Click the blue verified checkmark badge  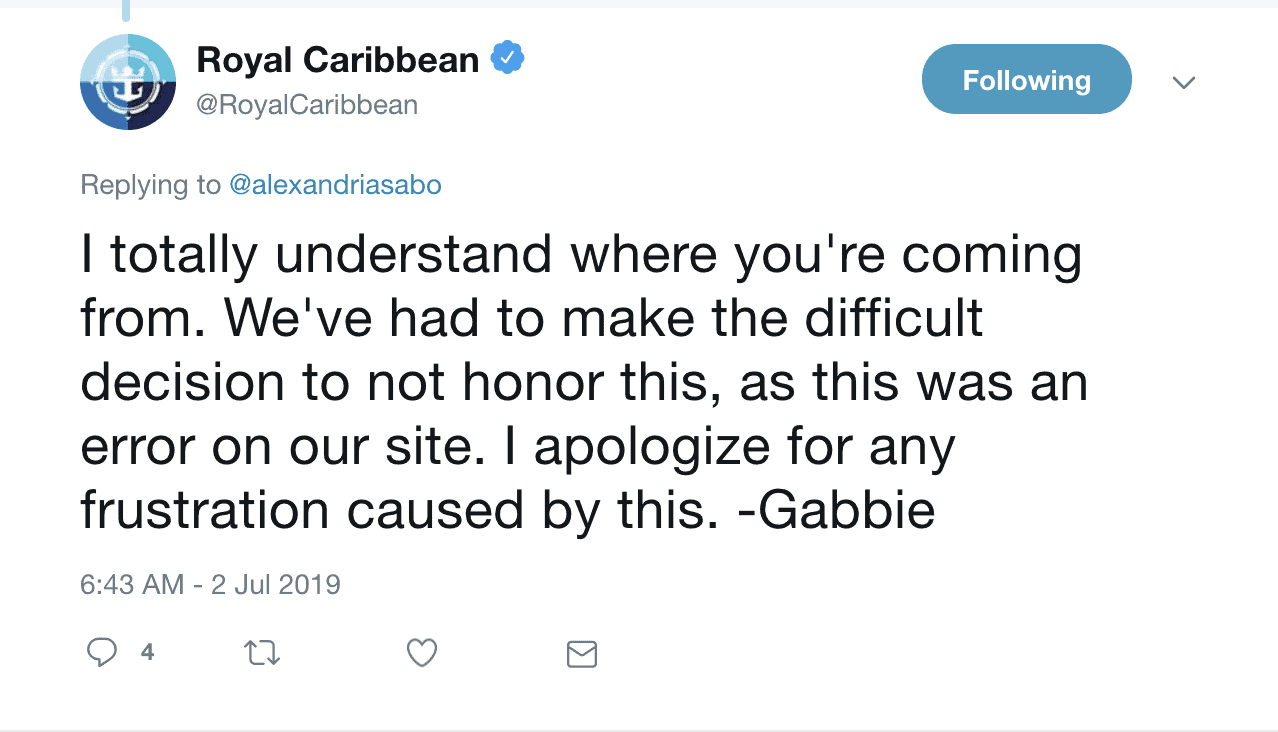[x=508, y=59]
